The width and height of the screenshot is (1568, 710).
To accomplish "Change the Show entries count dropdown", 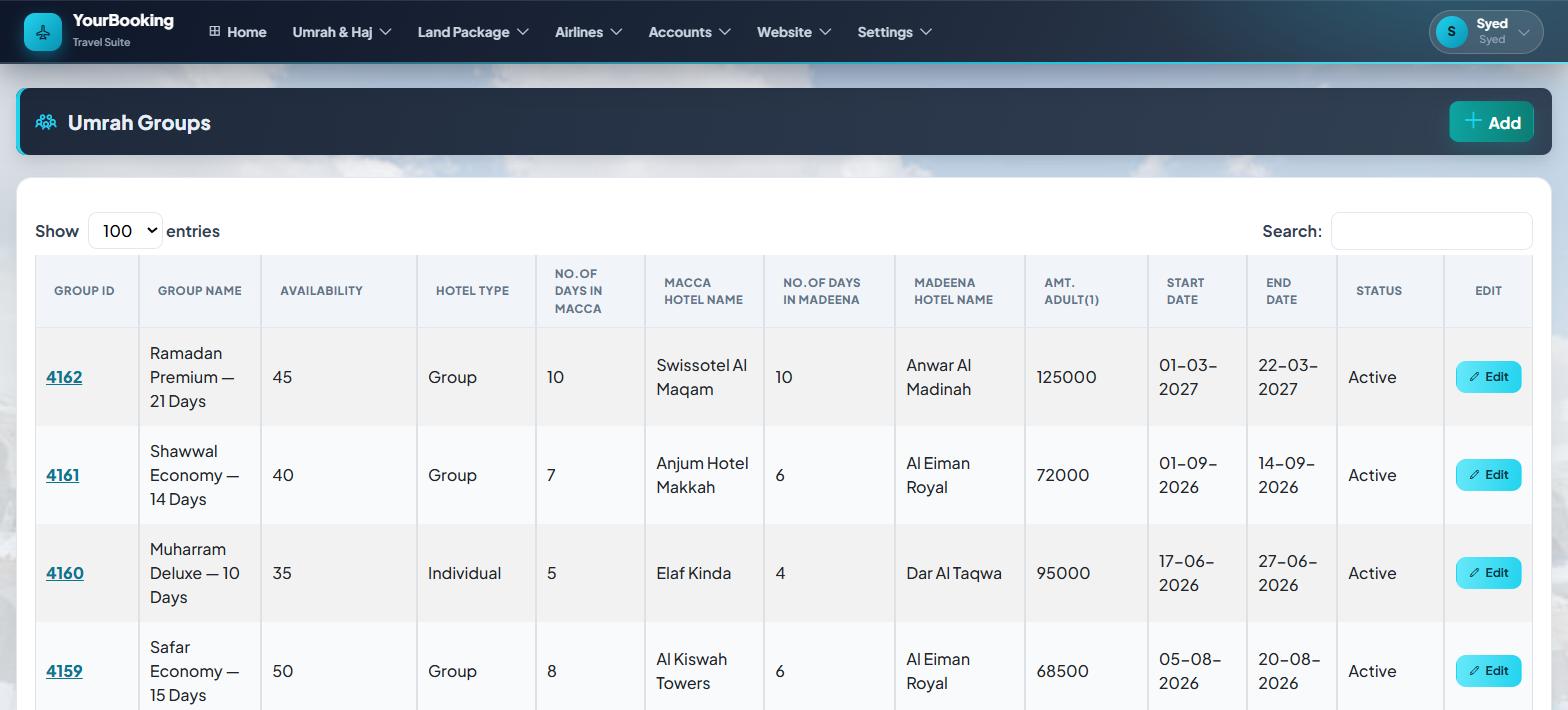I will pyautogui.click(x=125, y=231).
